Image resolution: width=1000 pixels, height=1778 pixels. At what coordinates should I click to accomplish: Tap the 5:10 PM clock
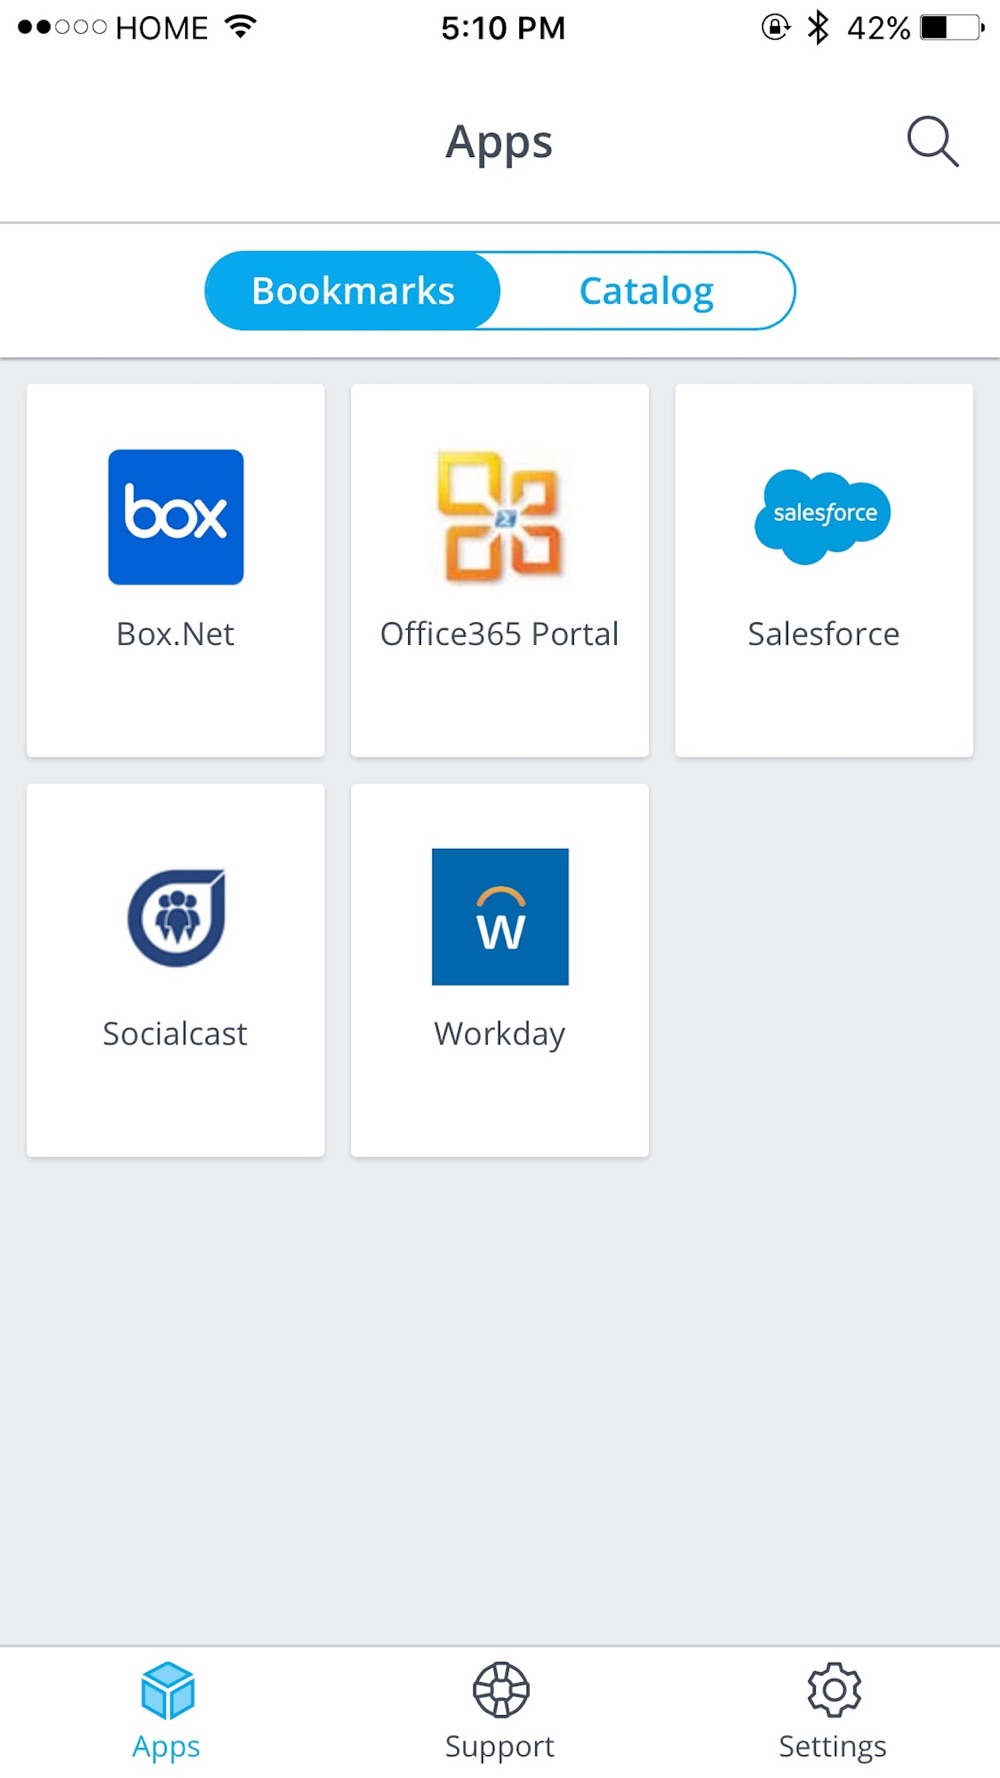(x=503, y=28)
